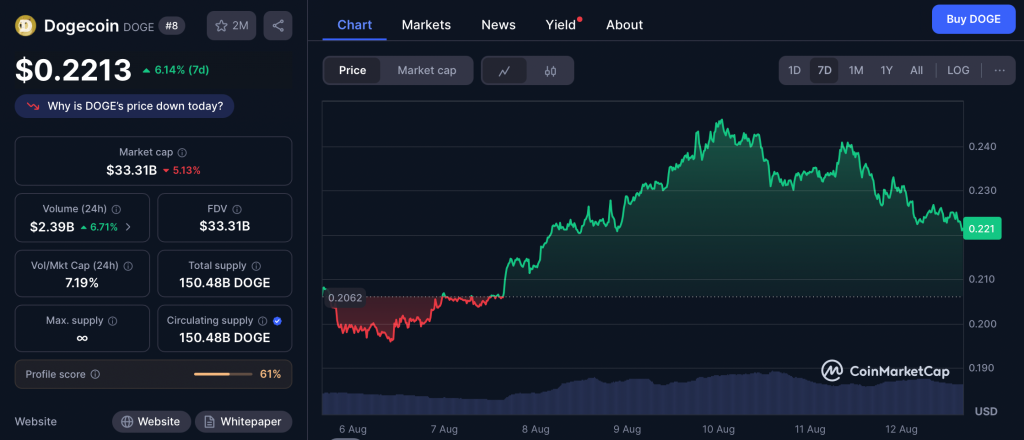Image resolution: width=1024 pixels, height=440 pixels.
Task: Expand Volume (24h) details chevron
Action: coord(128,227)
